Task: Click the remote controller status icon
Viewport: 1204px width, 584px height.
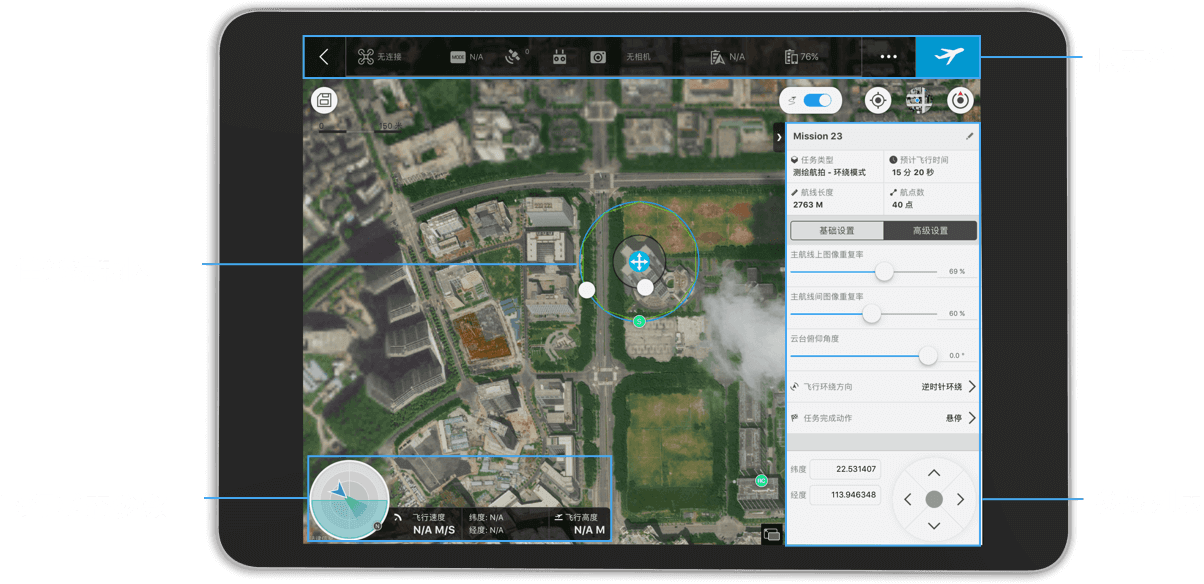Action: [559, 58]
